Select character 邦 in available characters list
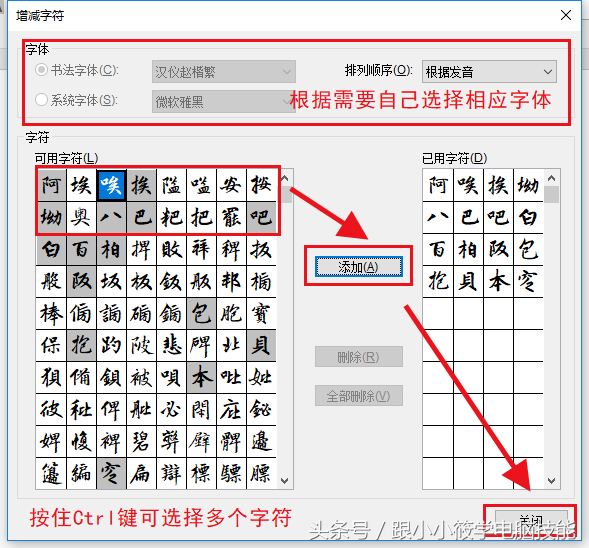Image resolution: width=589 pixels, height=548 pixels. pos(231,281)
